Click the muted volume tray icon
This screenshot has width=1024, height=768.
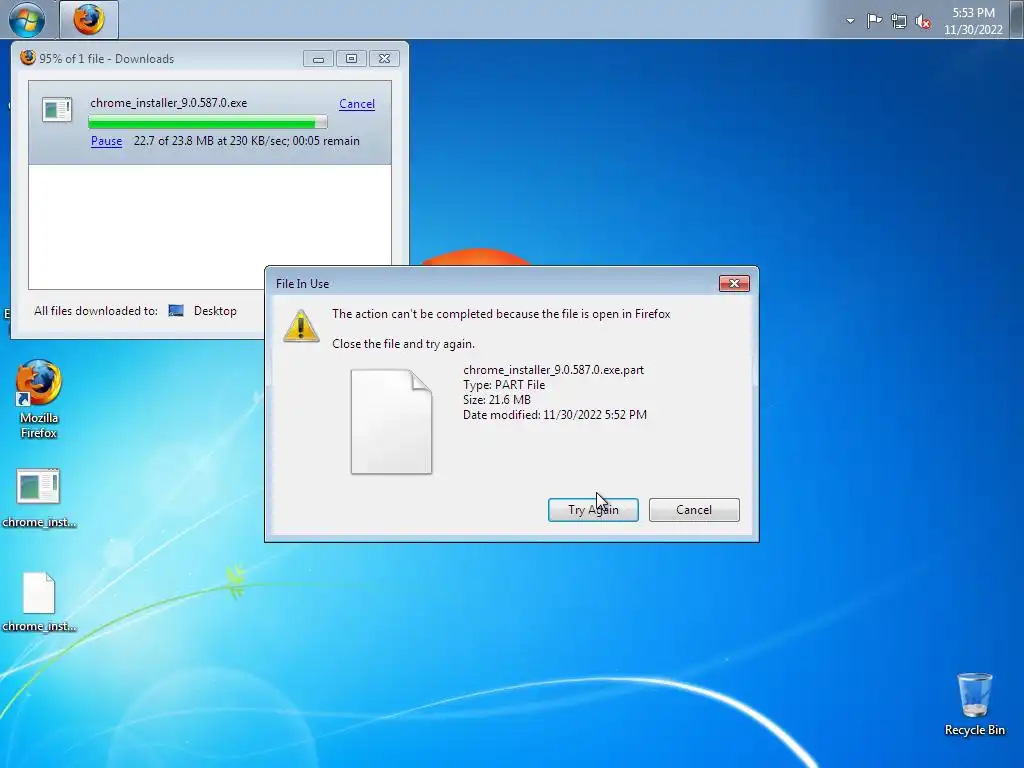point(923,22)
